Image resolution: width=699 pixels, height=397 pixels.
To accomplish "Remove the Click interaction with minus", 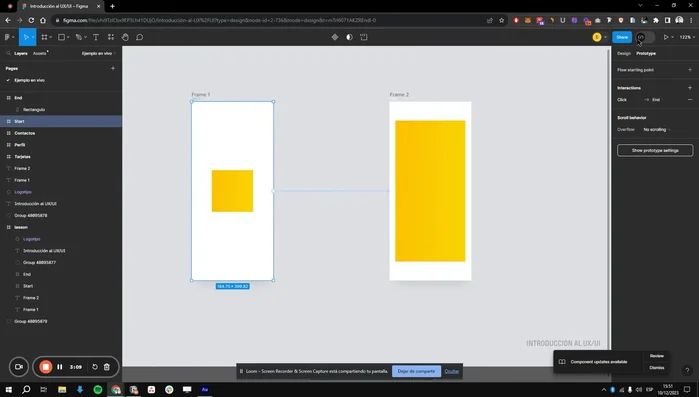I will [x=690, y=100].
